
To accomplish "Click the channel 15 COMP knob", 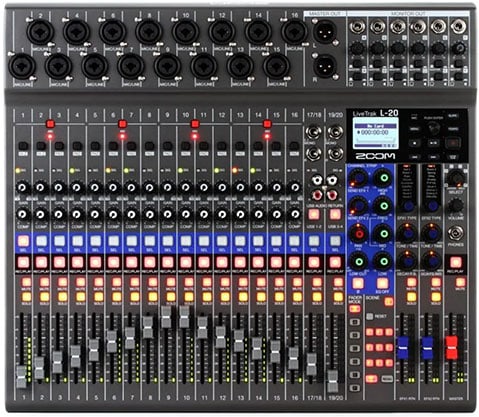I will point(276,214).
